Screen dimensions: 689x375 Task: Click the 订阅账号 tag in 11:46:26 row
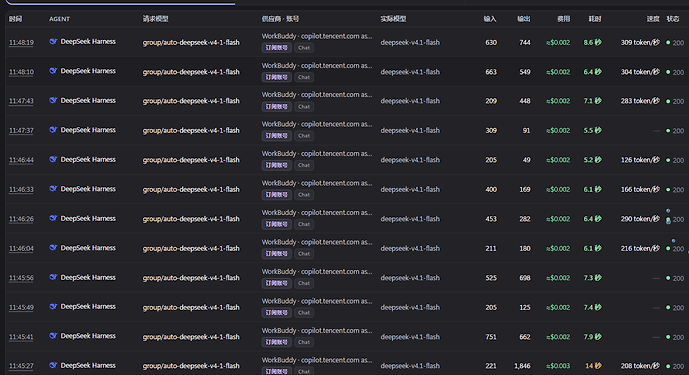point(276,224)
